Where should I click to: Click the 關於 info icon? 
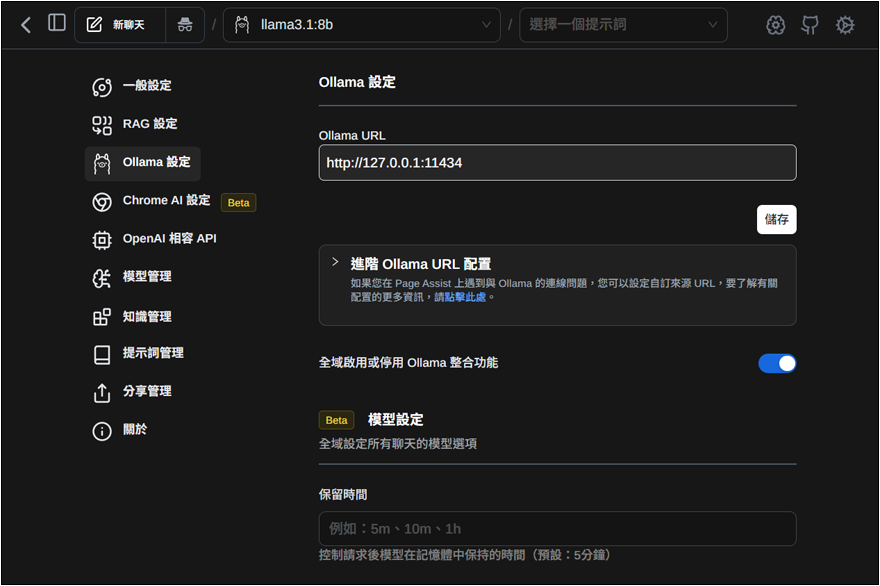pos(102,431)
